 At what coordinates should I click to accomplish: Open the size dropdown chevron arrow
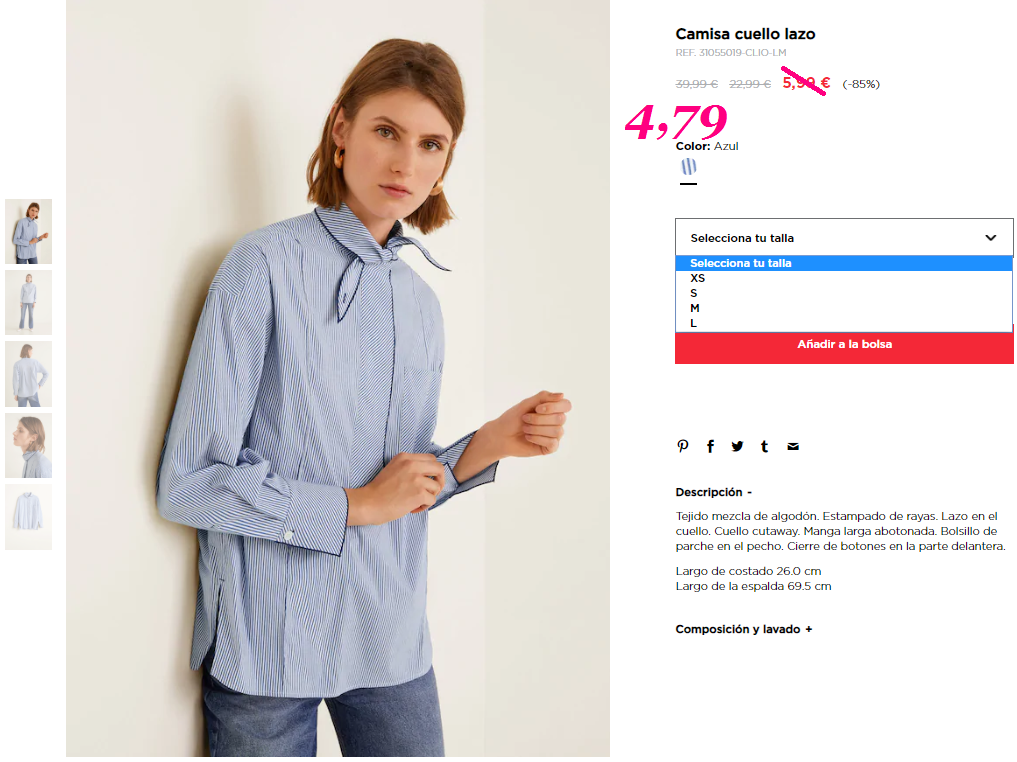tap(990, 238)
